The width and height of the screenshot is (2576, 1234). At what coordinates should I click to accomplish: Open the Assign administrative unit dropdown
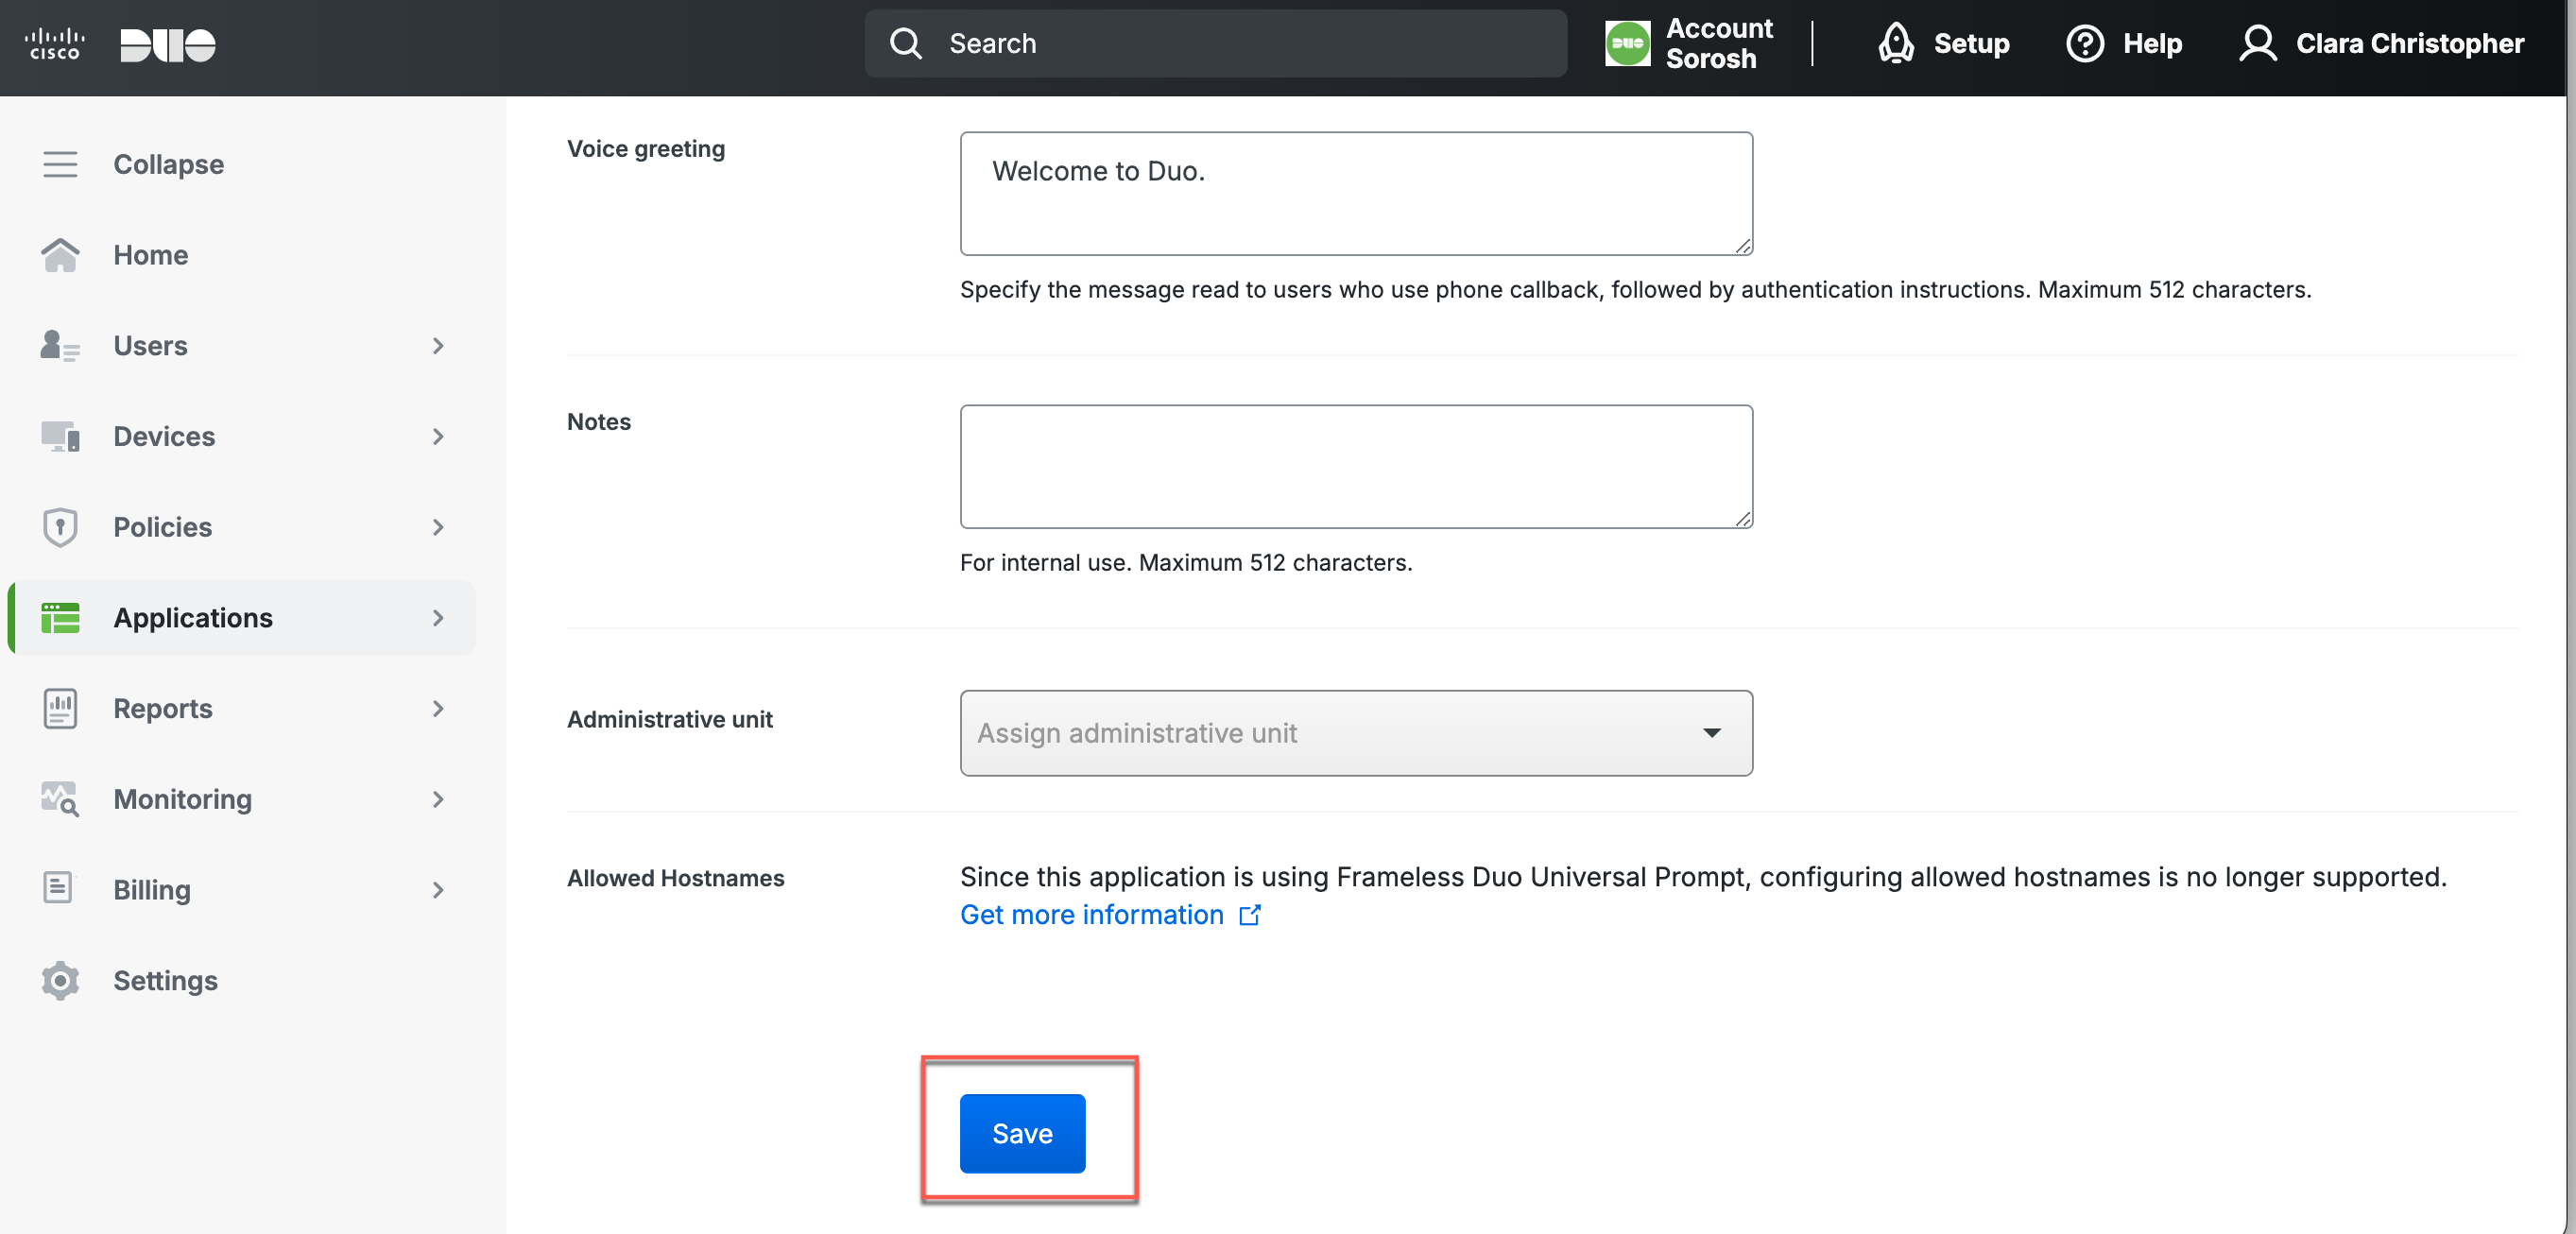[x=1355, y=733]
